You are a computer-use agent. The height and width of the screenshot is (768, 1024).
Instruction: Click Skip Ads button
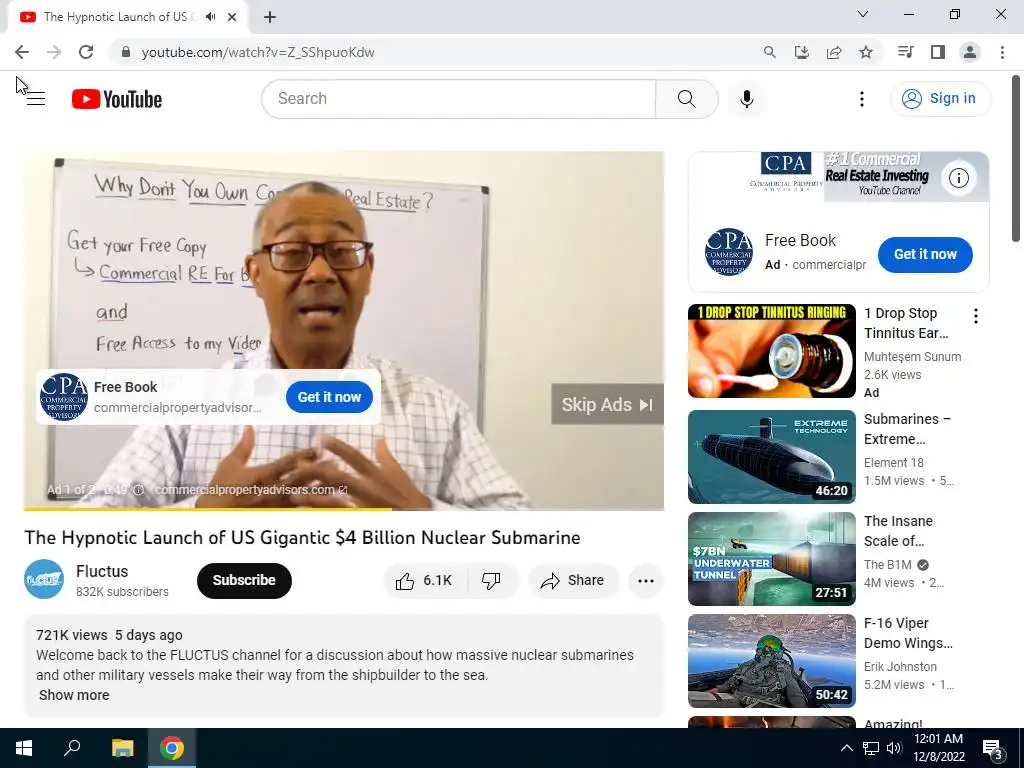[607, 404]
